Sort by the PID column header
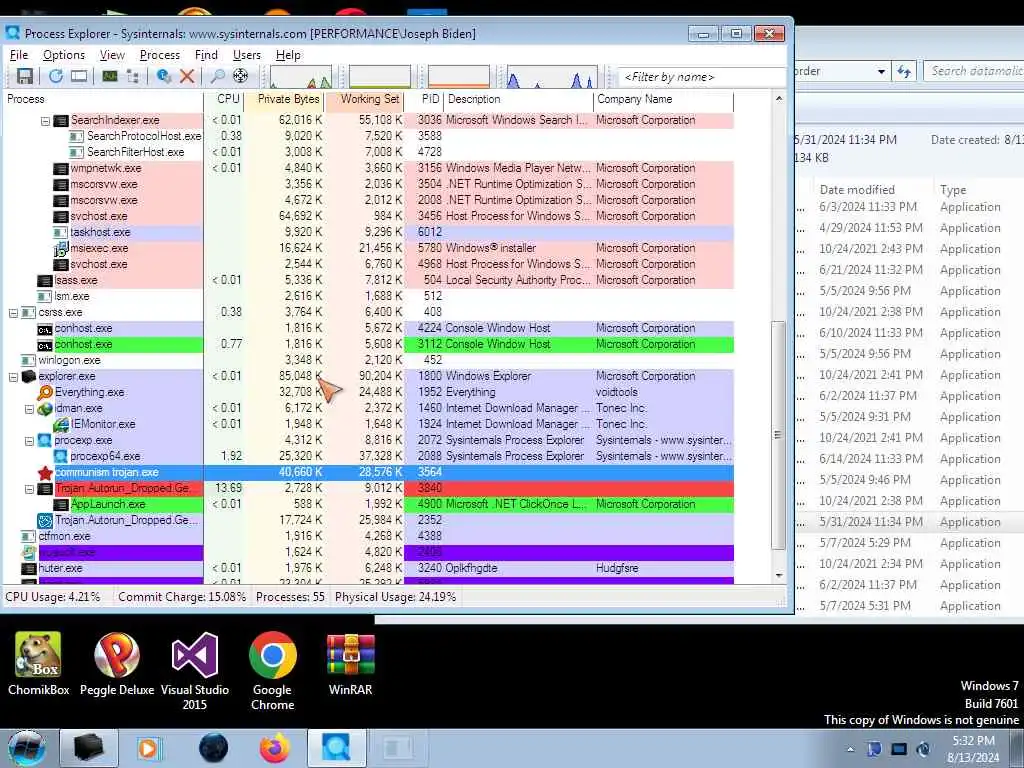1024x768 pixels. click(x=424, y=99)
